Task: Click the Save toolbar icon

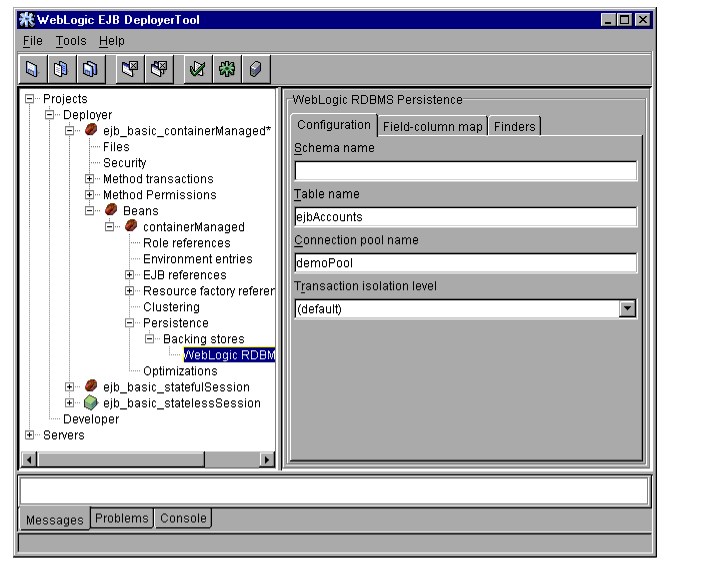Action: (x=32, y=69)
